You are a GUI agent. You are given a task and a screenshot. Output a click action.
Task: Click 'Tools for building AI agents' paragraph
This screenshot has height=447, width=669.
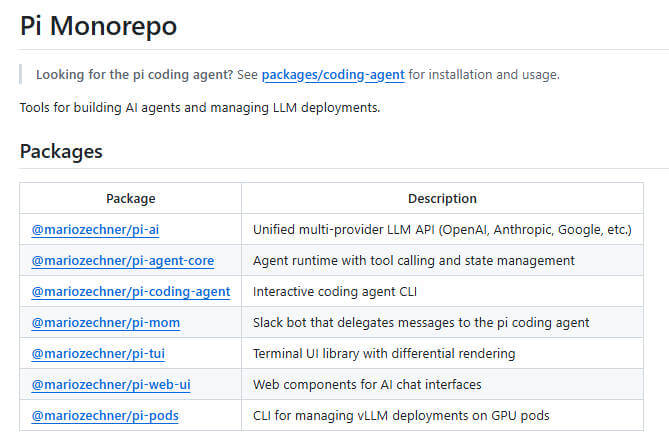200,107
